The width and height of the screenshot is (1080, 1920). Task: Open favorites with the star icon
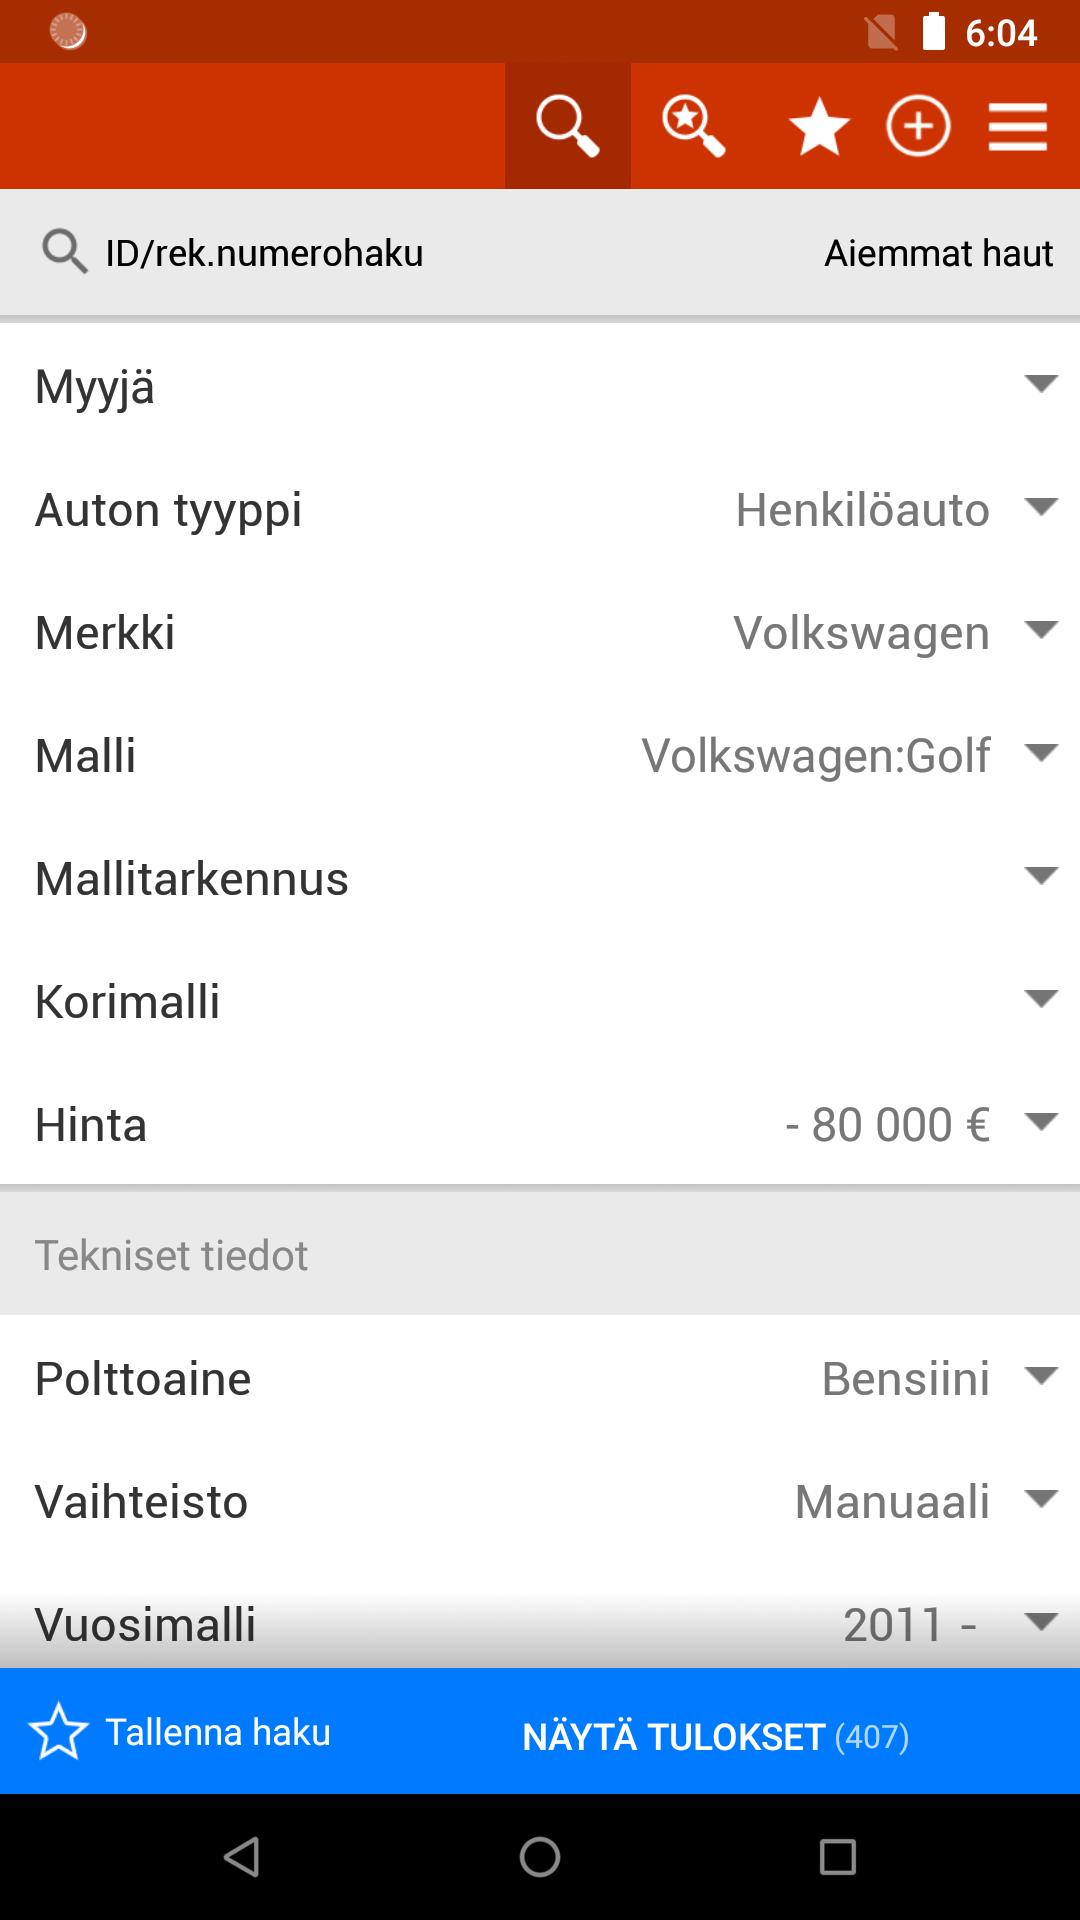819,128
